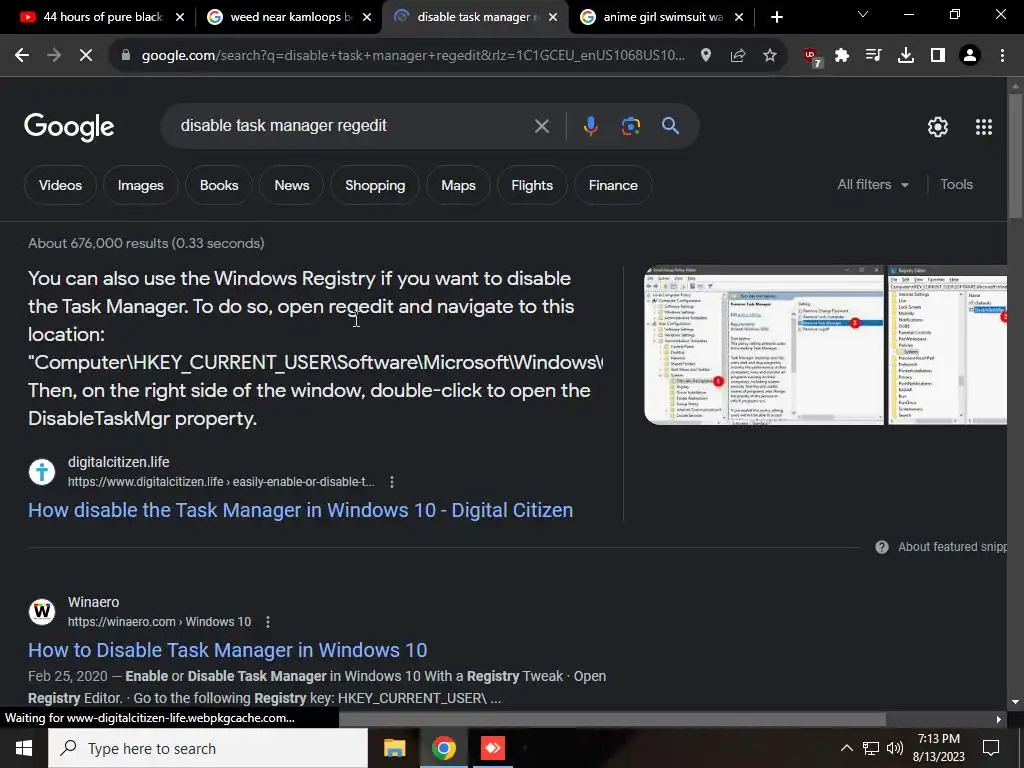Open the location permission icon in address bar

pos(705,56)
